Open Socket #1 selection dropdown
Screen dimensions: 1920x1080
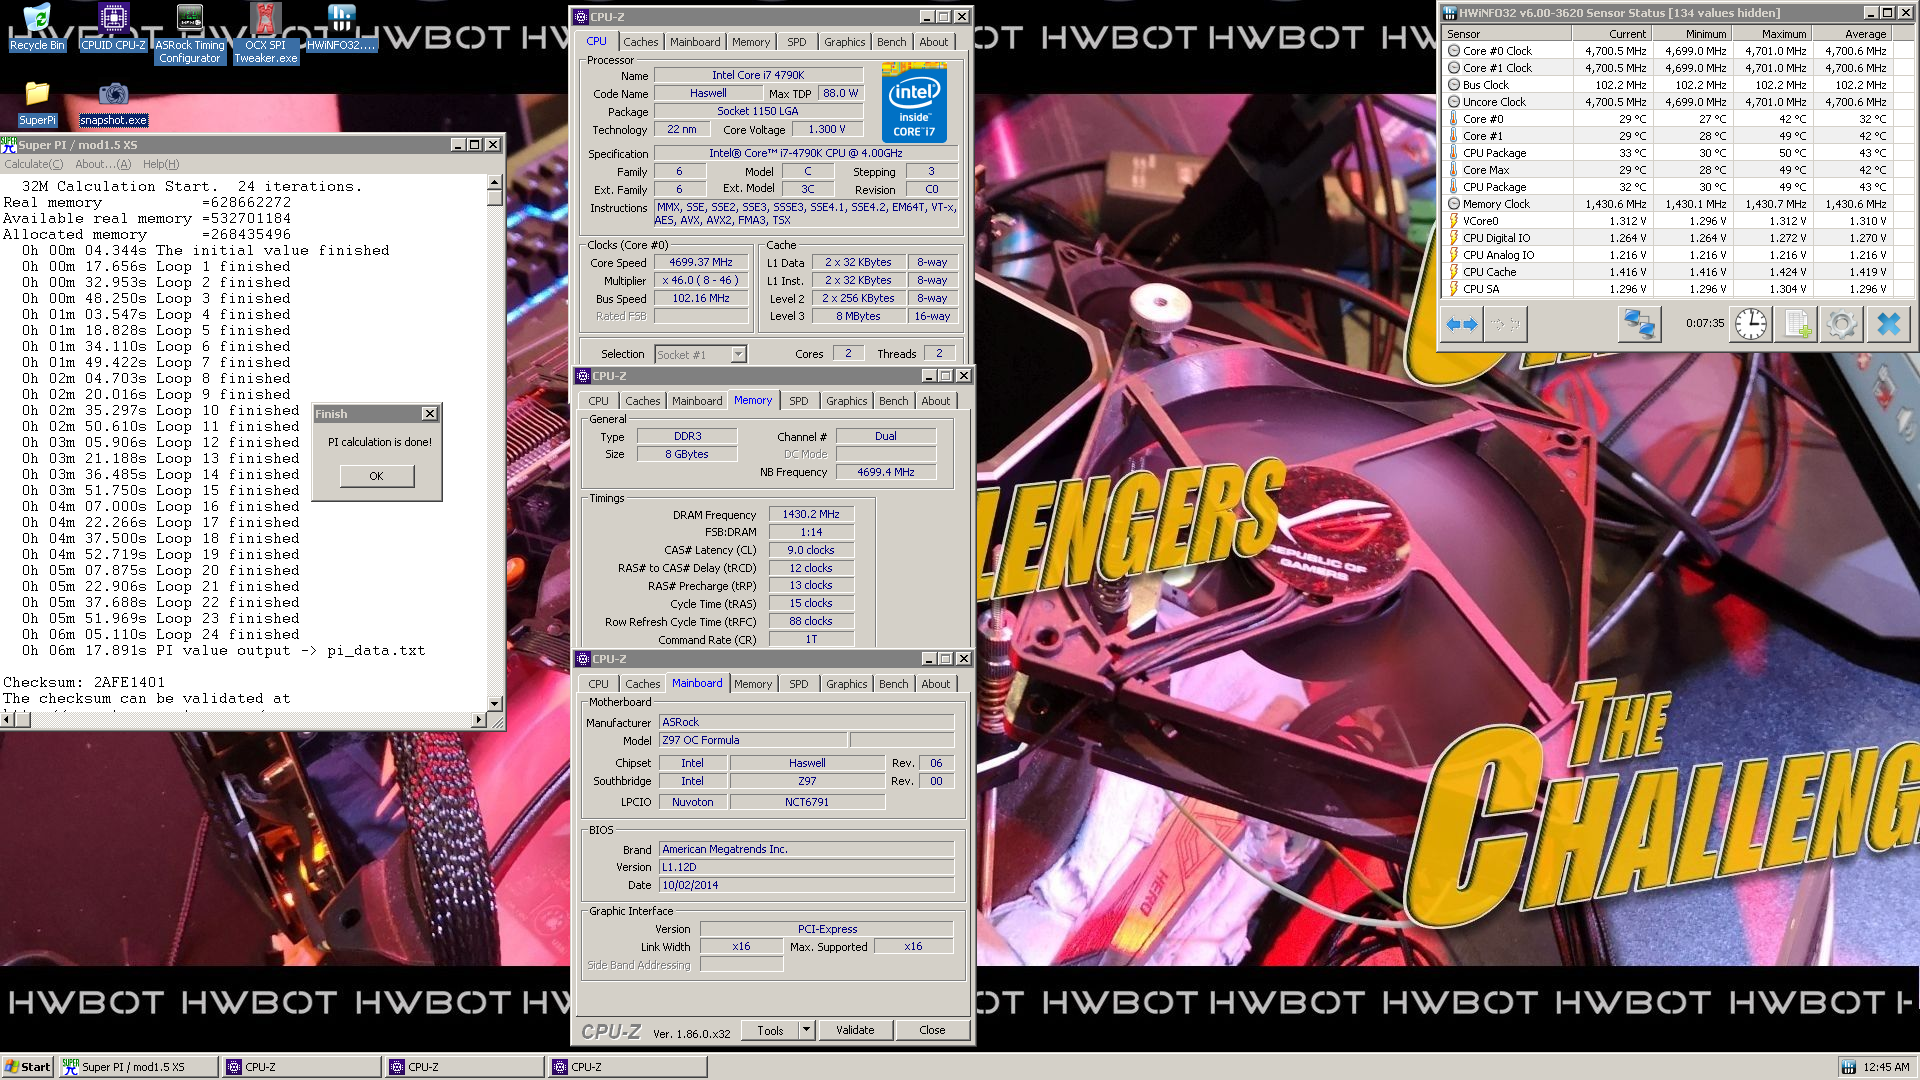738,354
